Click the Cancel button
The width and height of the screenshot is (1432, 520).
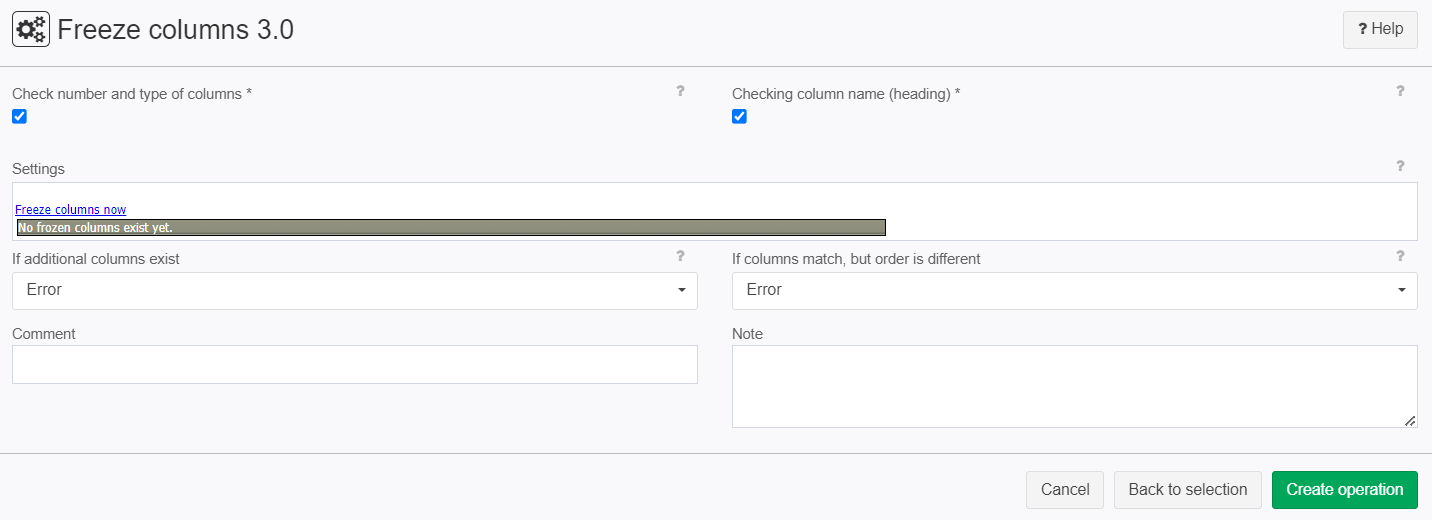(x=1065, y=490)
